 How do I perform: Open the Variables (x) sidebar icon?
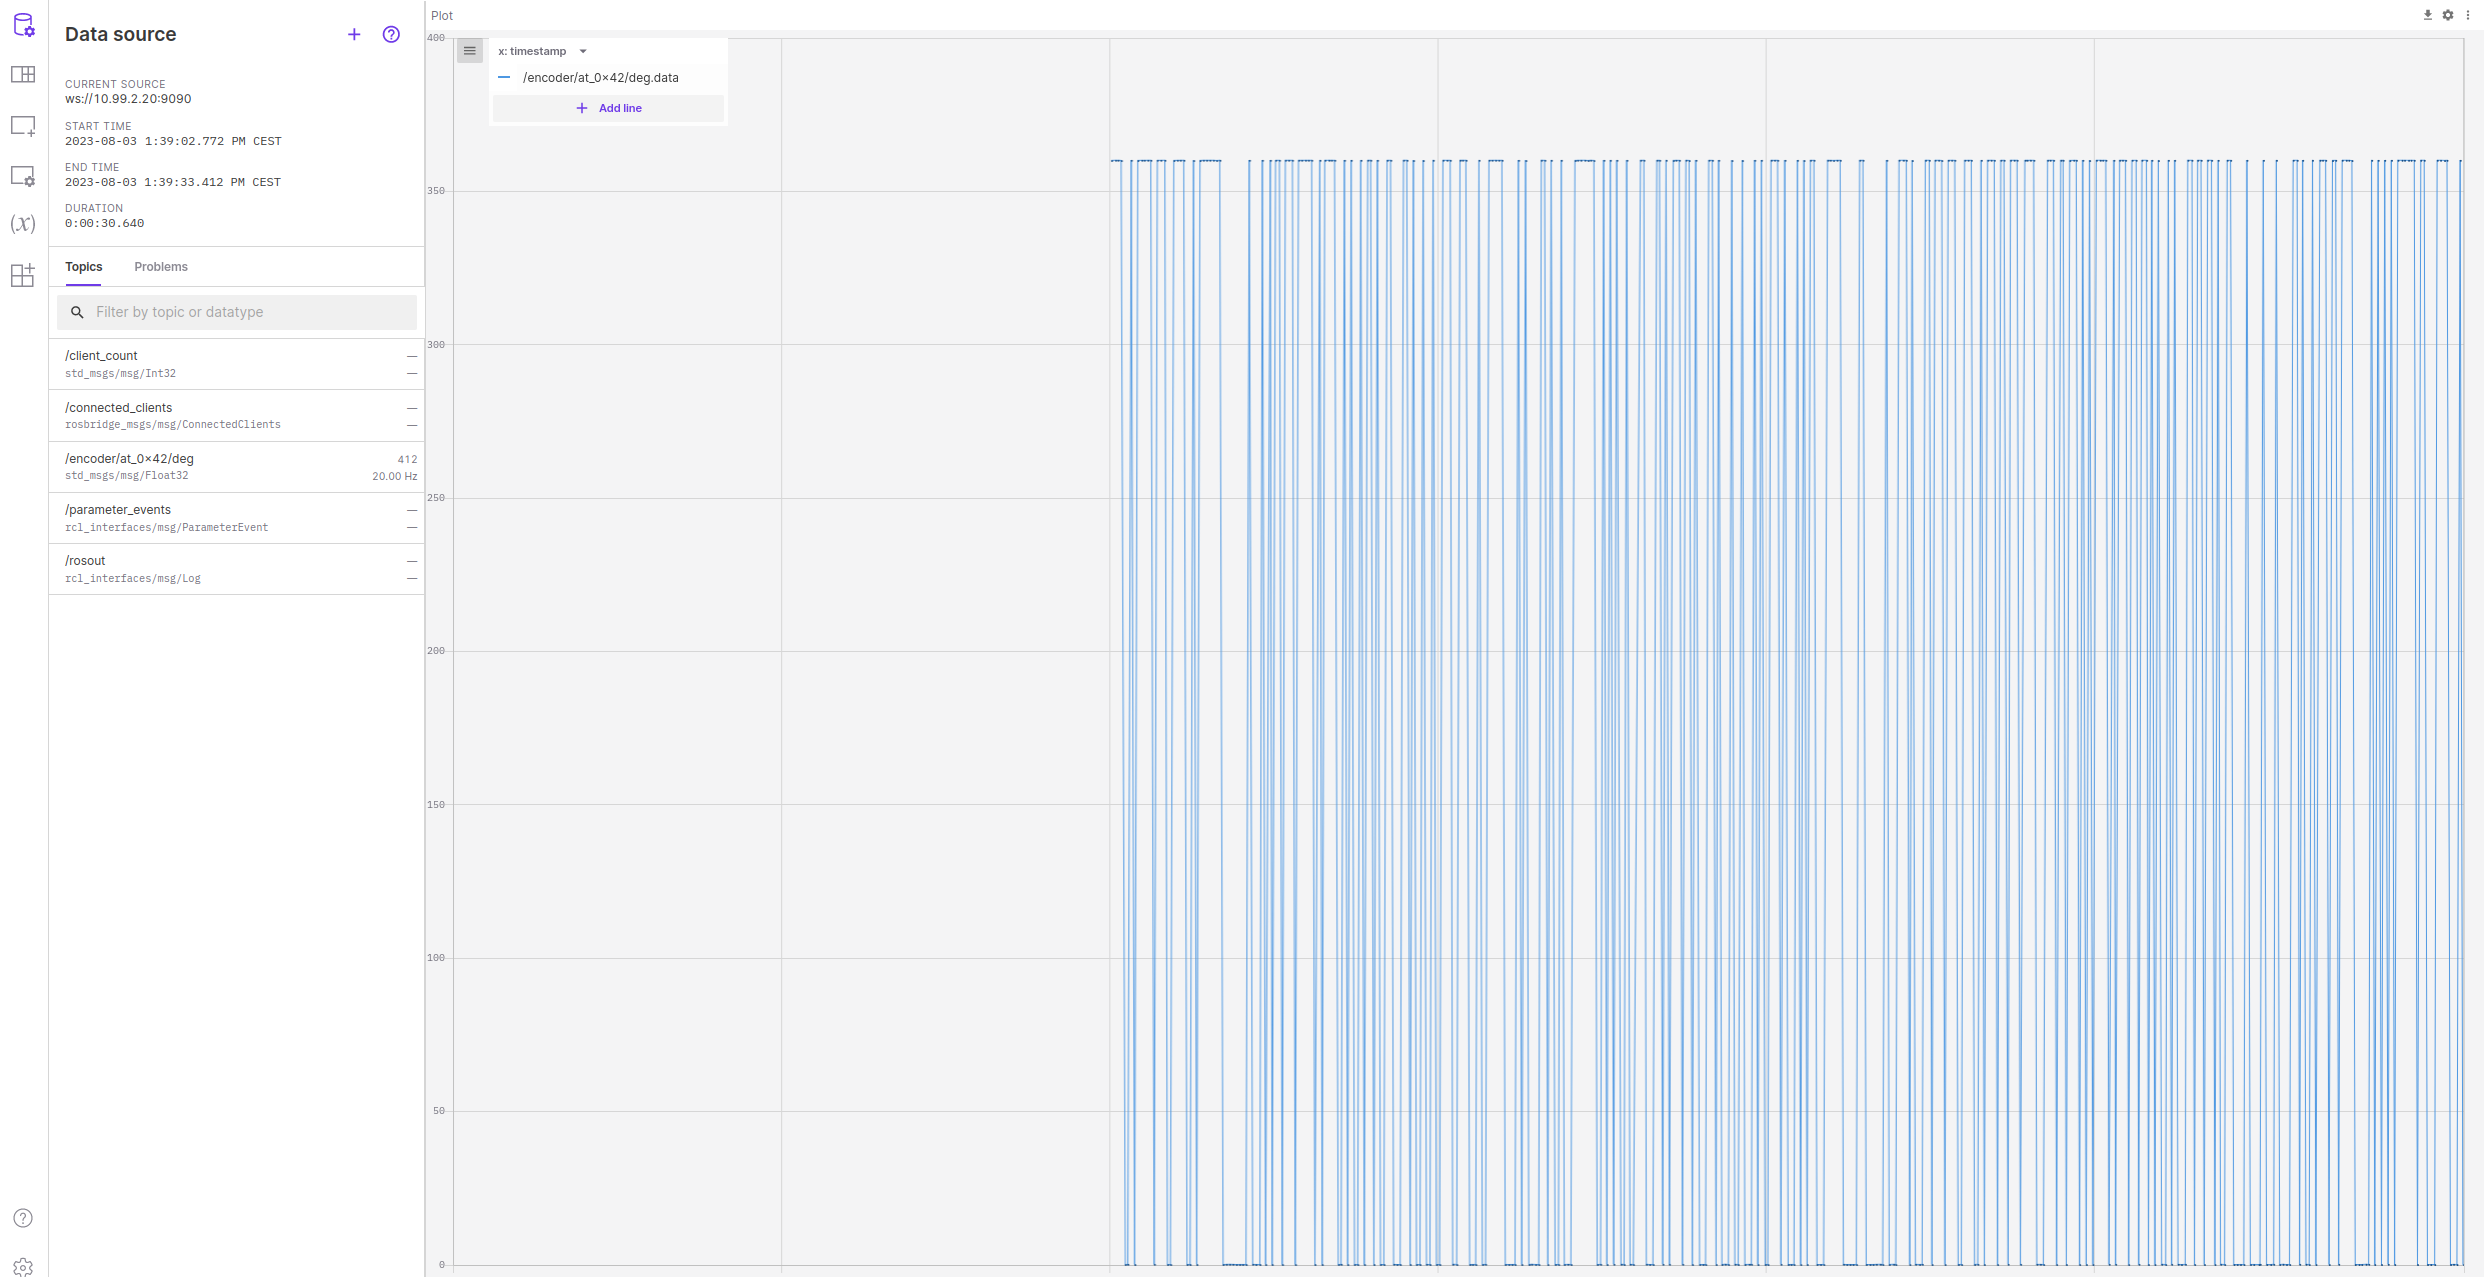click(23, 224)
